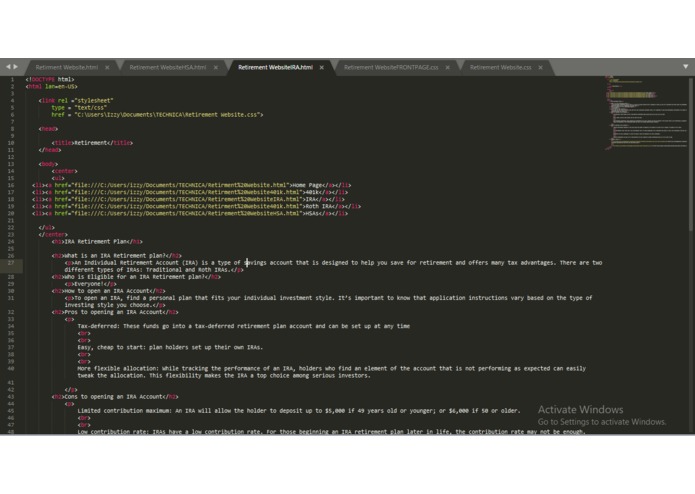Click line number 16 in the gutter
The width and height of the screenshot is (695, 494).
11,185
